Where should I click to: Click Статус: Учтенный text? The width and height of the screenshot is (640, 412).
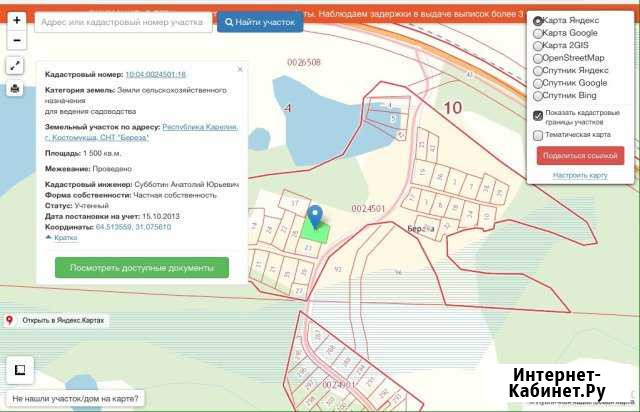click(x=77, y=205)
